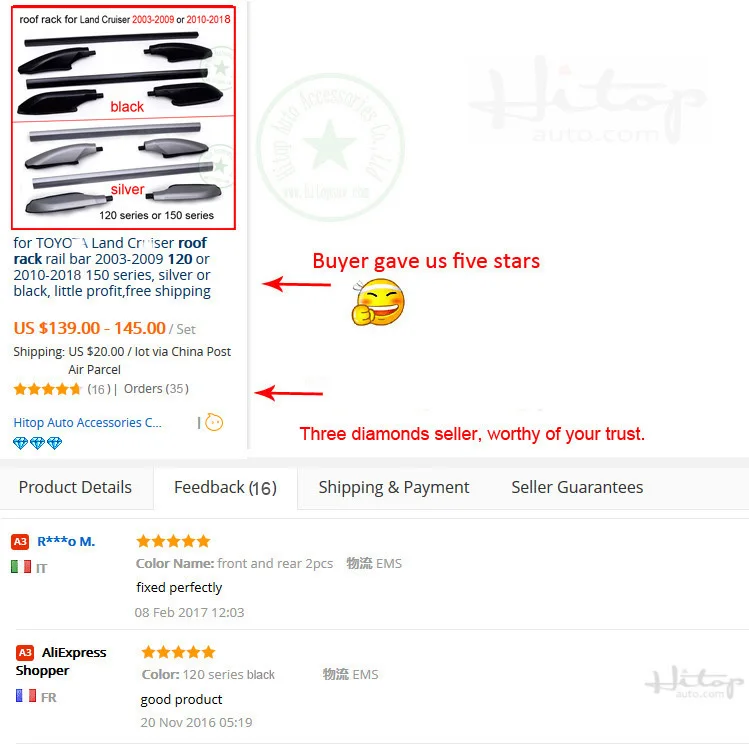Click reviewer name R***o M.
This screenshot has height=753, width=749.
pyautogui.click(x=66, y=542)
